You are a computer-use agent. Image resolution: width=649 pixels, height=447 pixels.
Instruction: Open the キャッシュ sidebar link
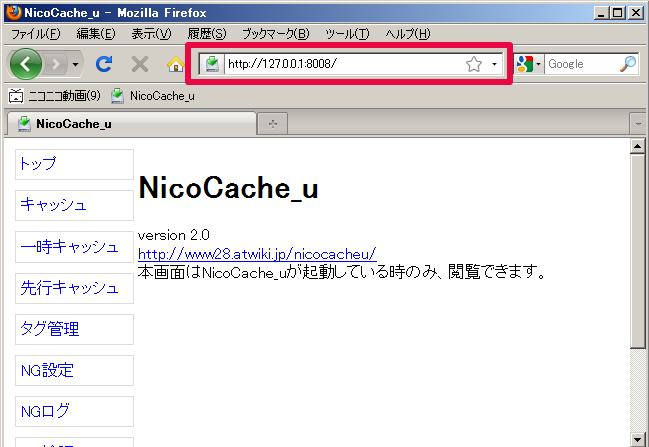(x=53, y=205)
